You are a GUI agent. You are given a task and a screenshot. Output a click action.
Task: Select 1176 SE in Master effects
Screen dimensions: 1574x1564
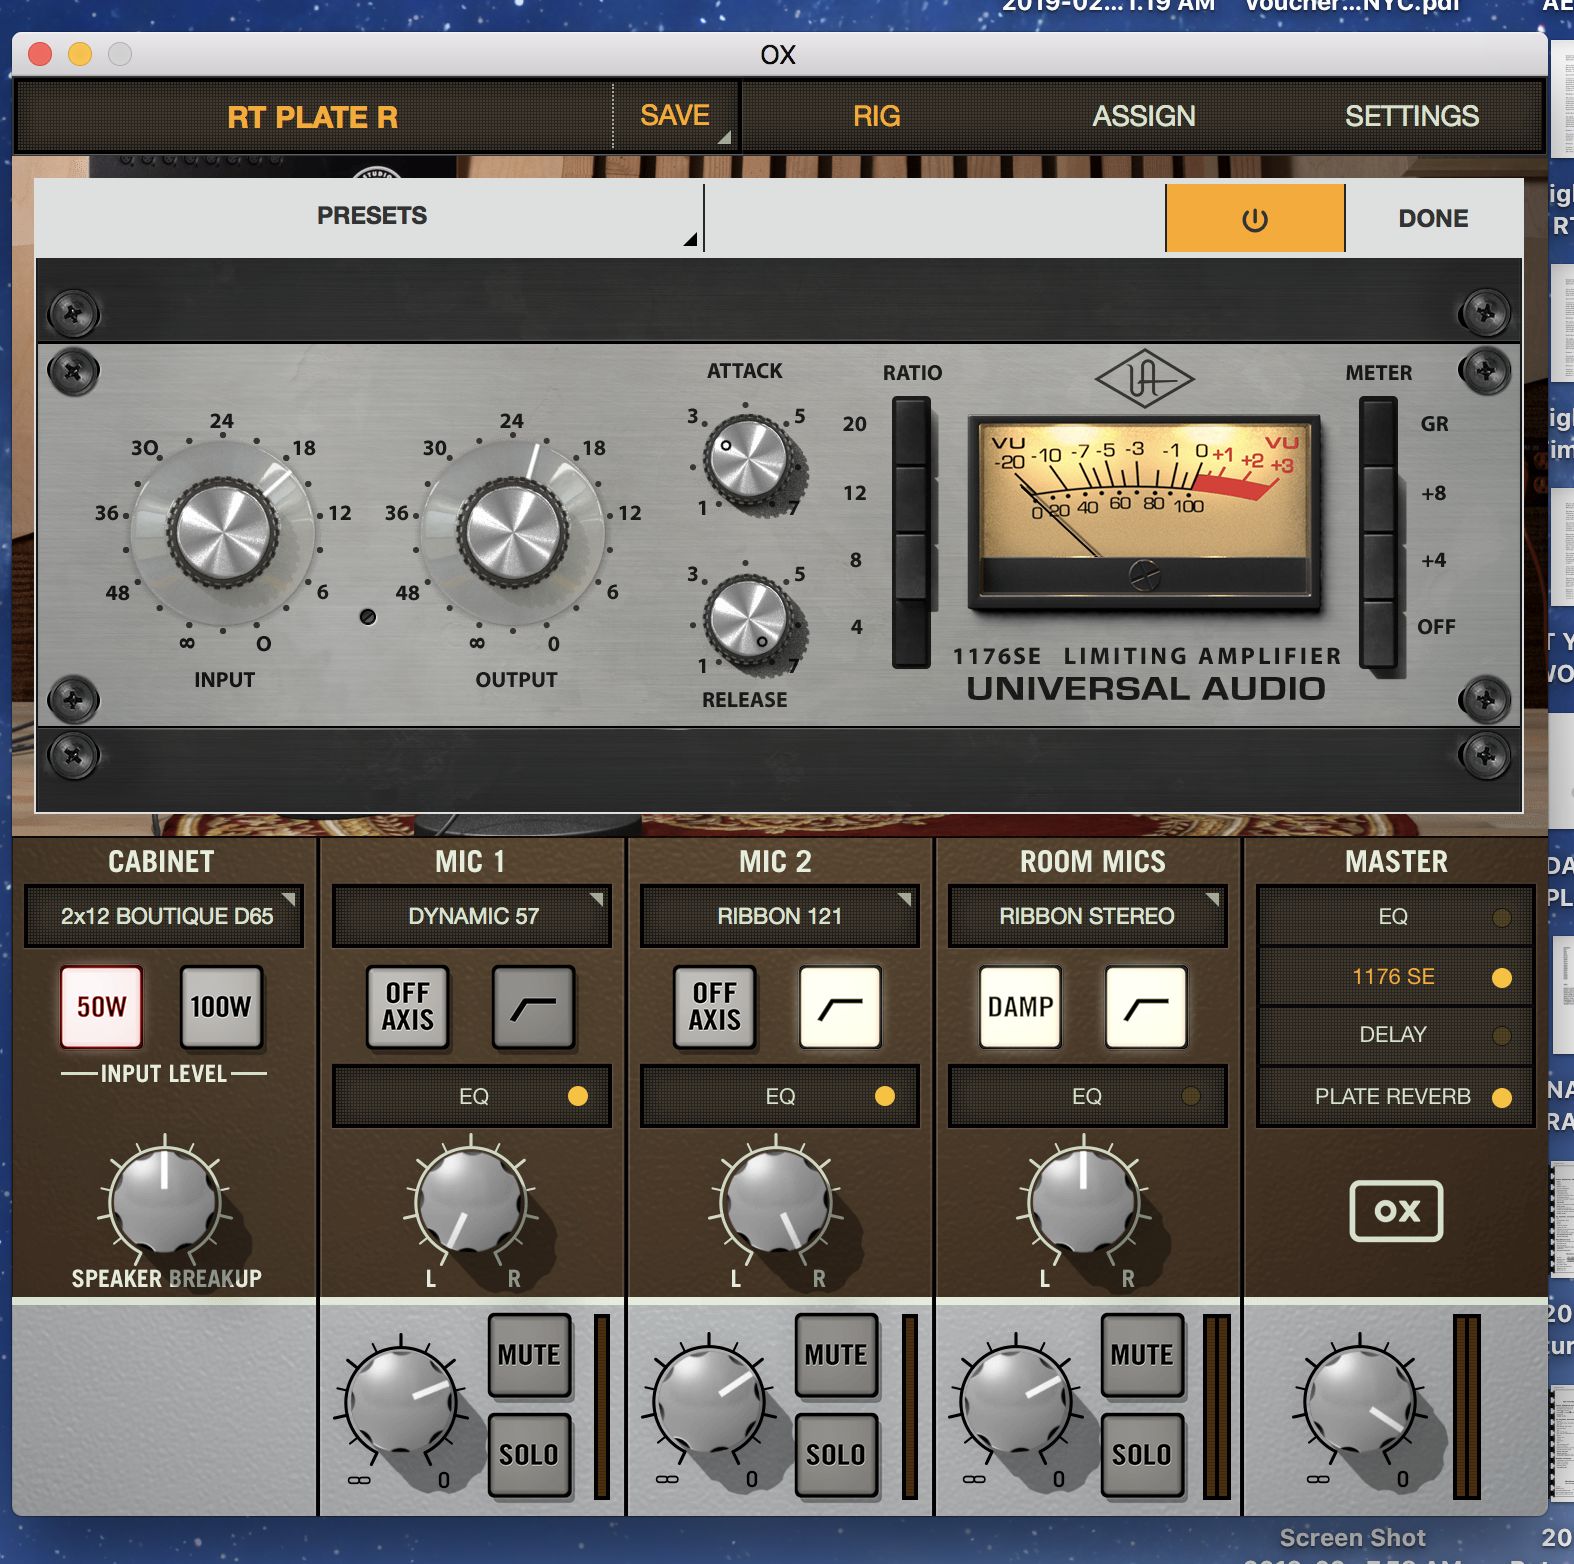(x=1395, y=977)
